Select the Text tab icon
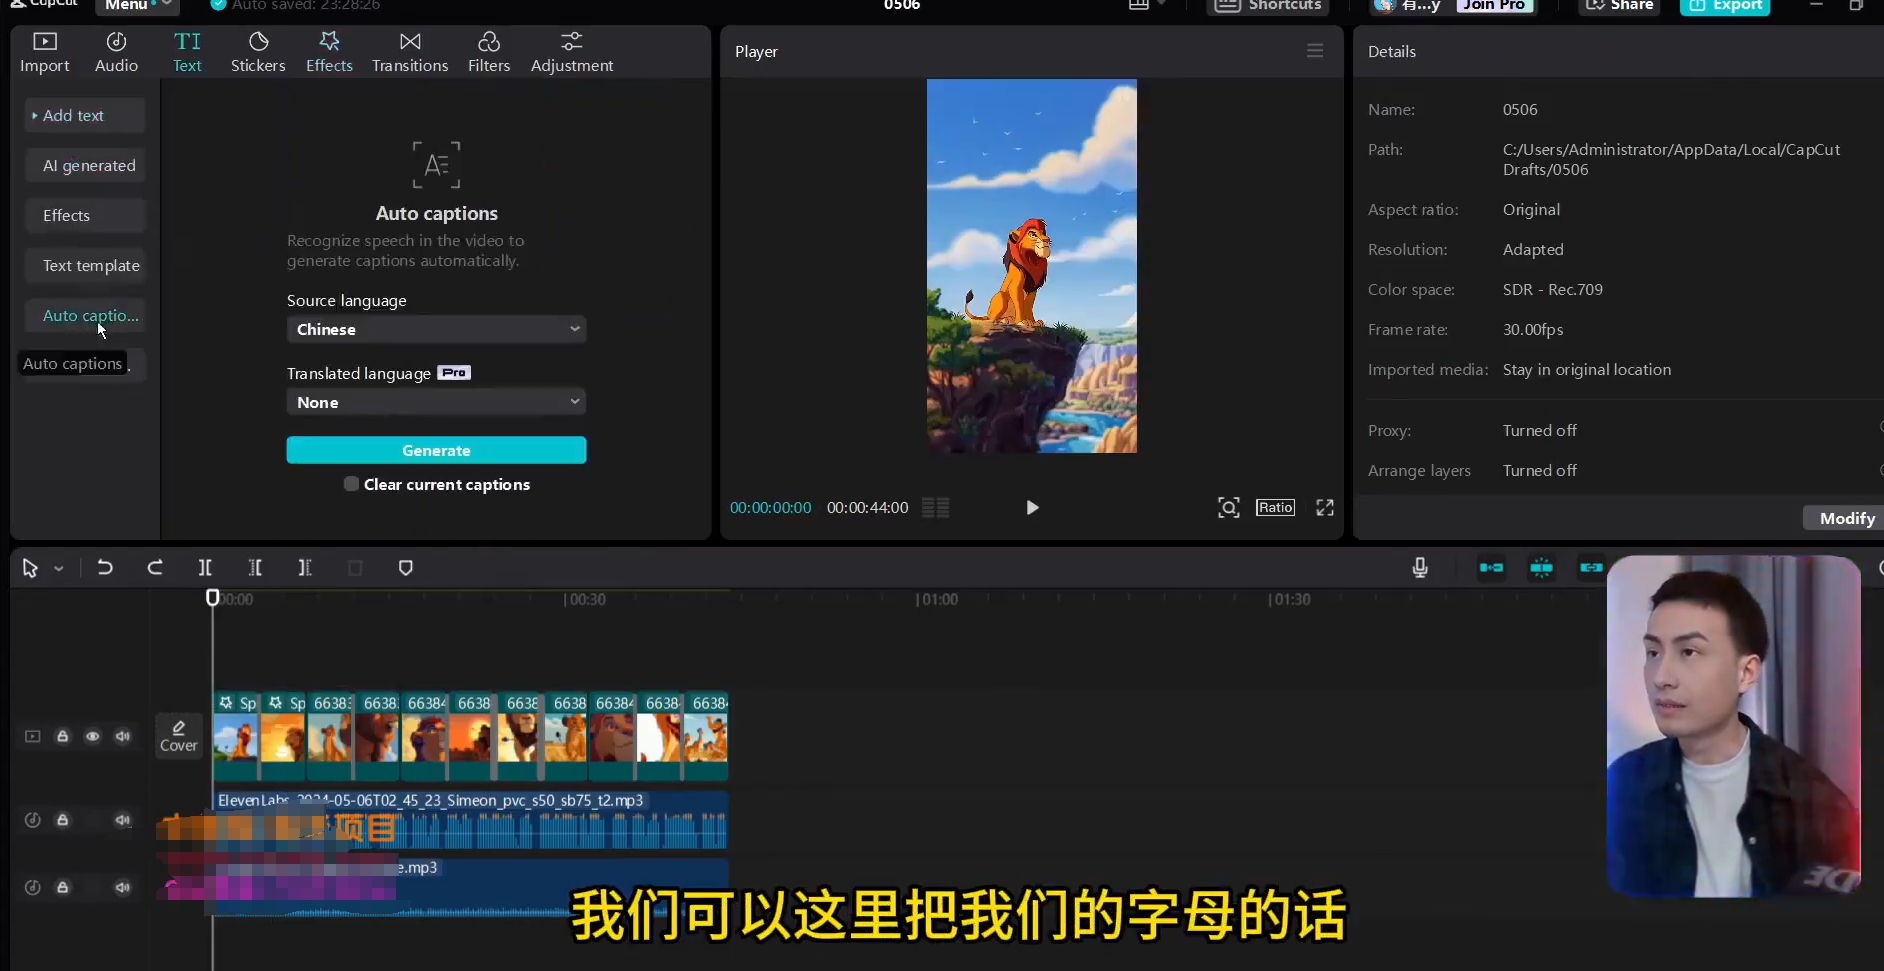 [x=187, y=52]
